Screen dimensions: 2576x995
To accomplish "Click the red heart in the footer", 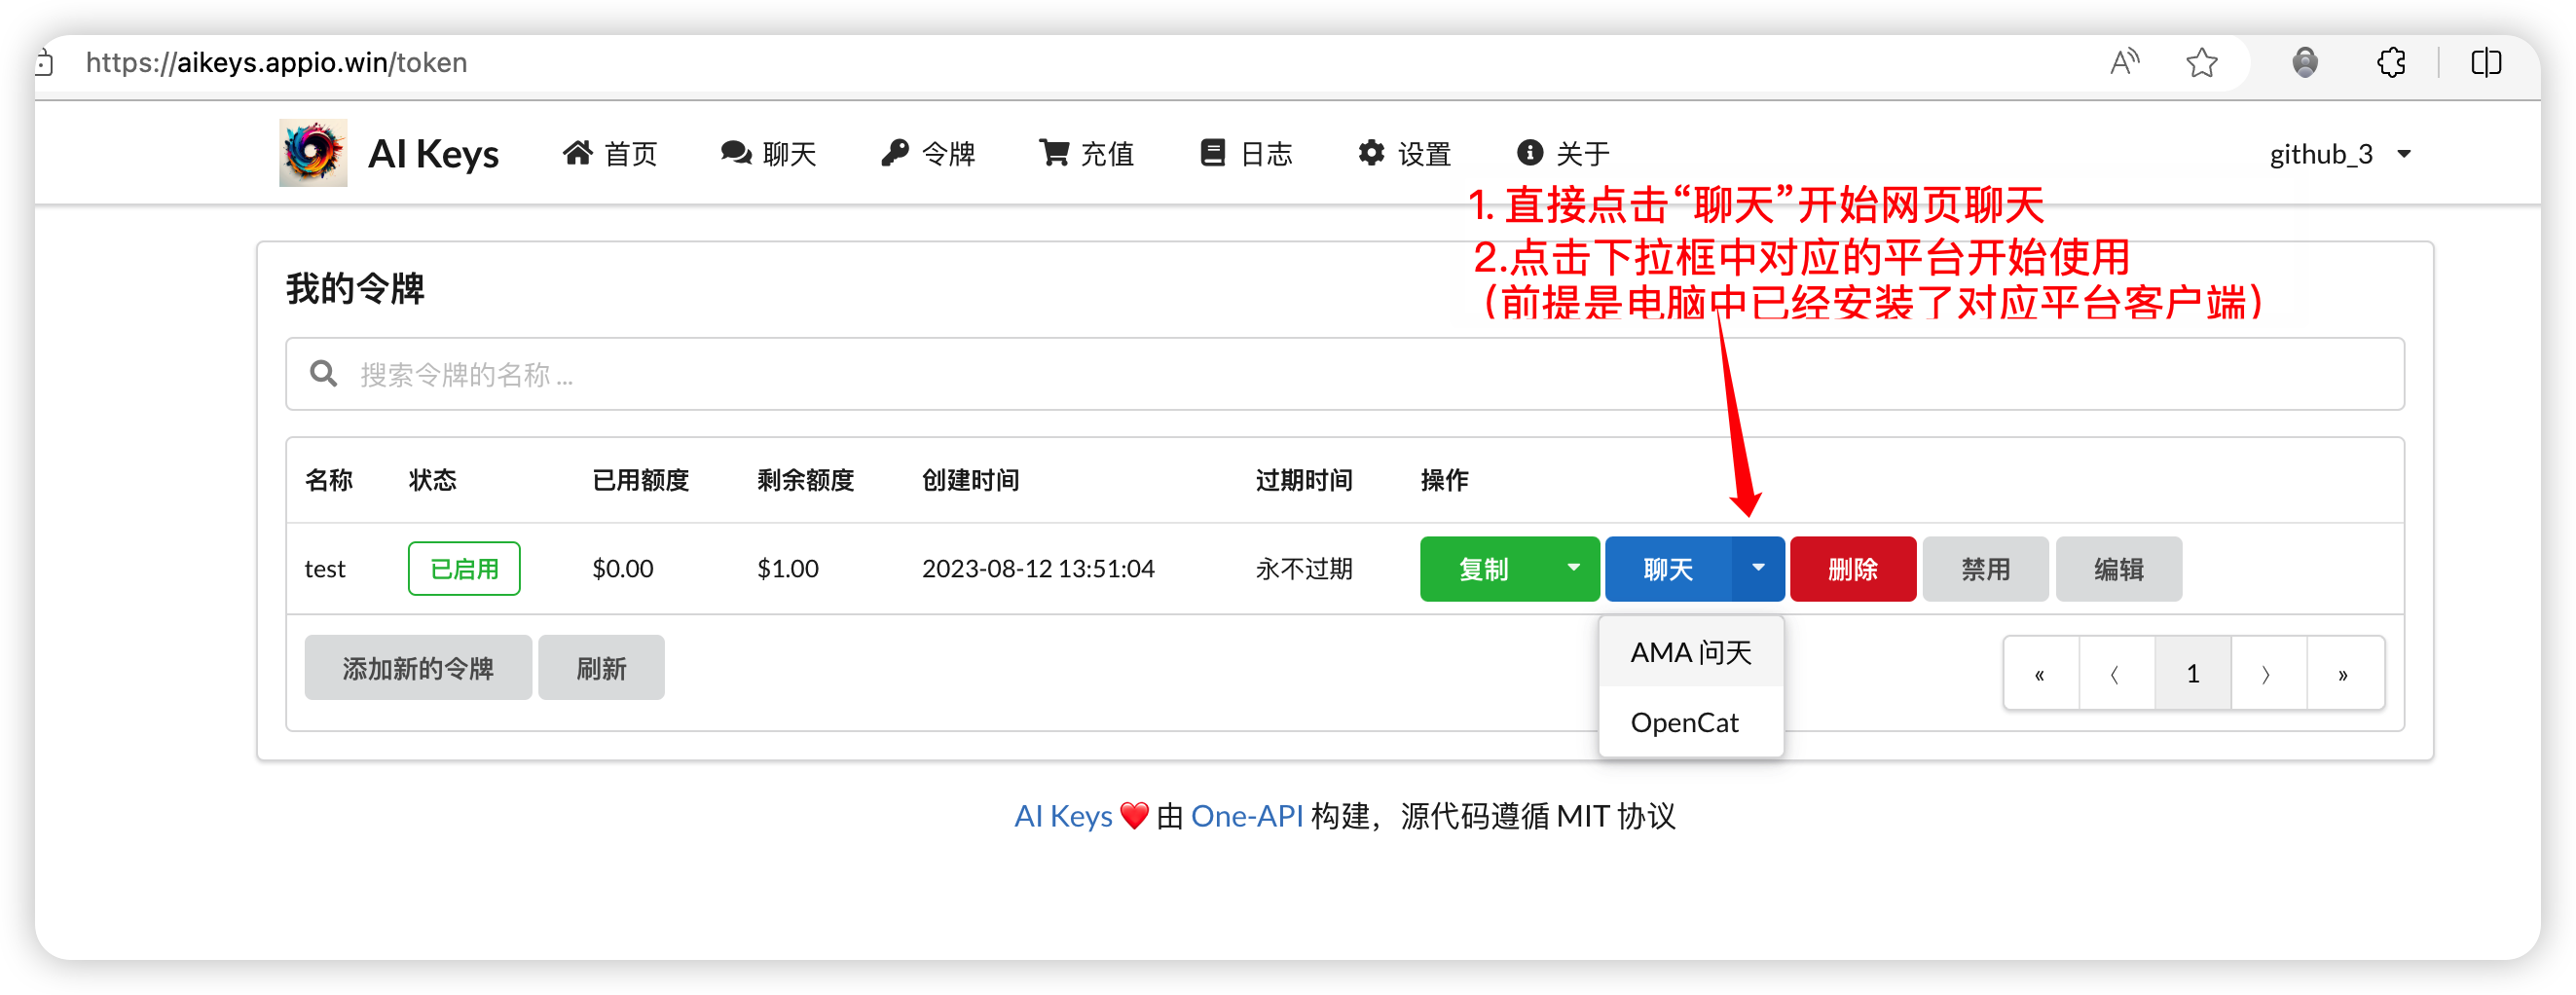I will coord(1134,816).
